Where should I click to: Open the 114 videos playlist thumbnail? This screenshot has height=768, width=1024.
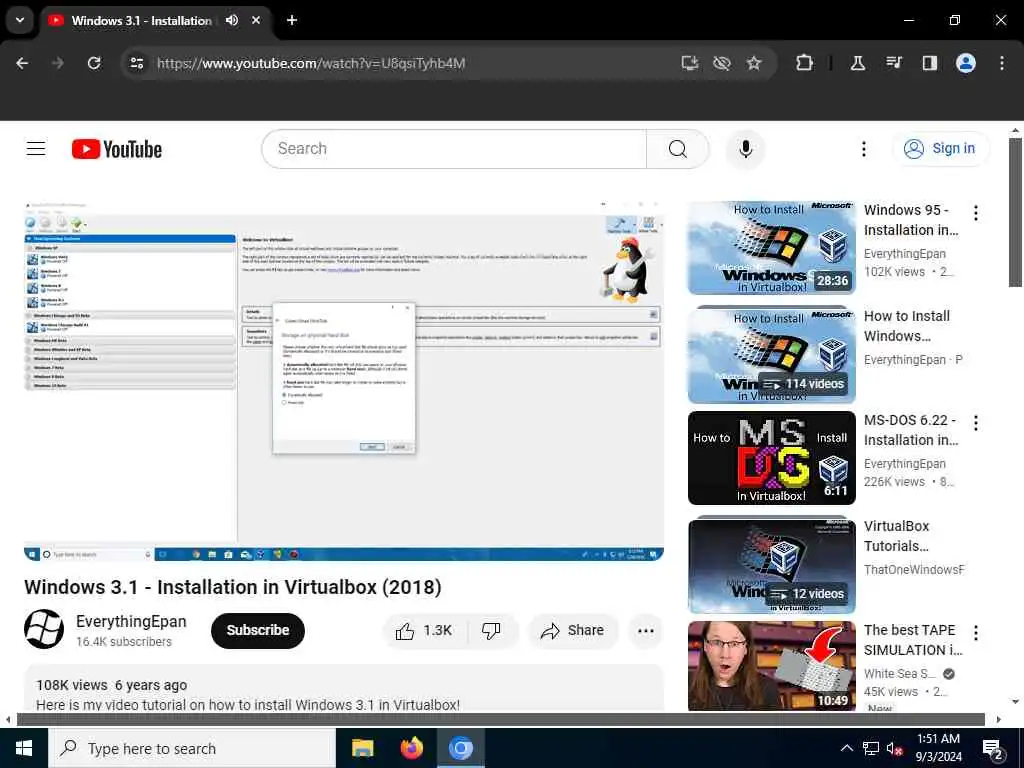[x=771, y=354]
